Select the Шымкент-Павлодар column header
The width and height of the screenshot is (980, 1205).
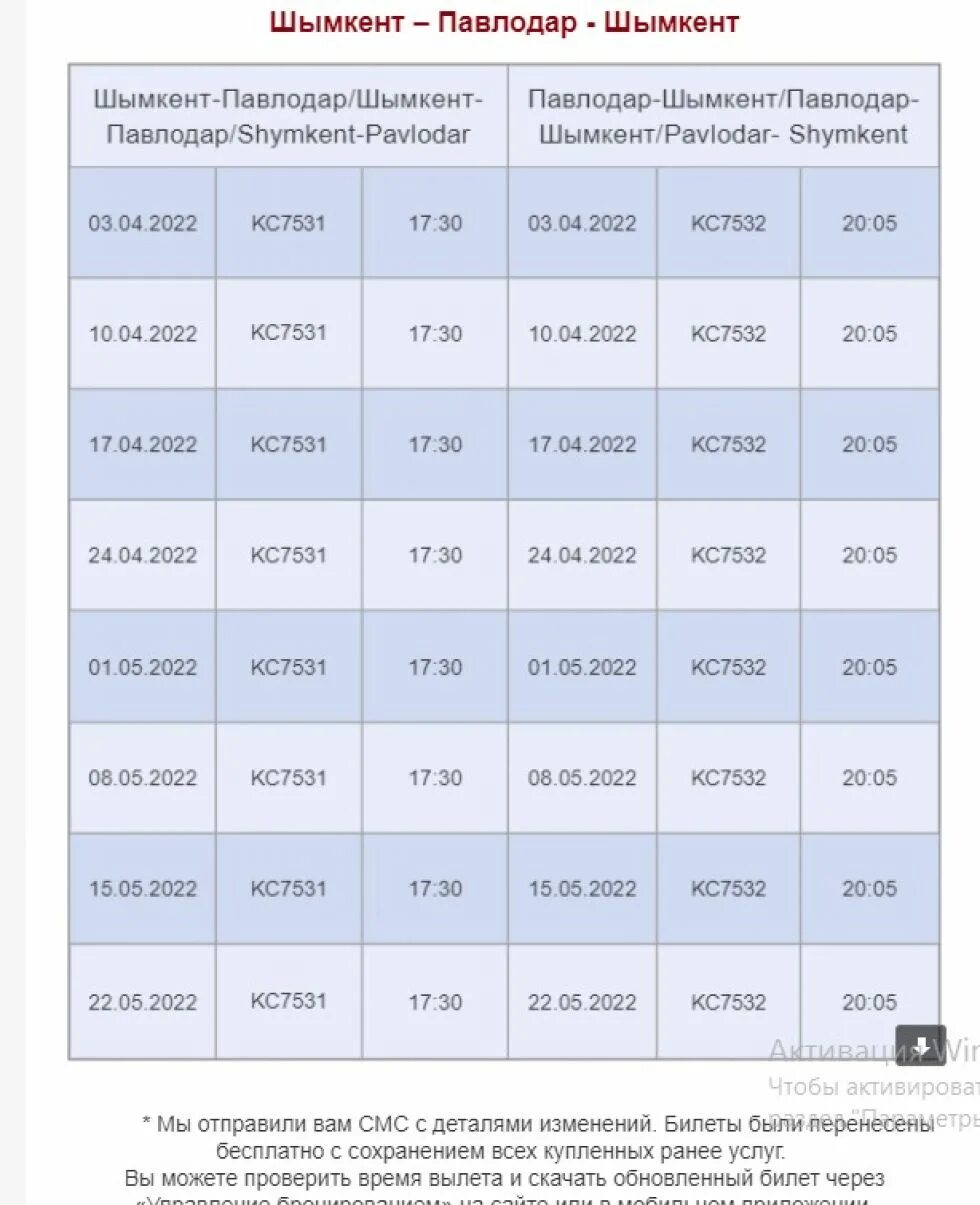288,116
